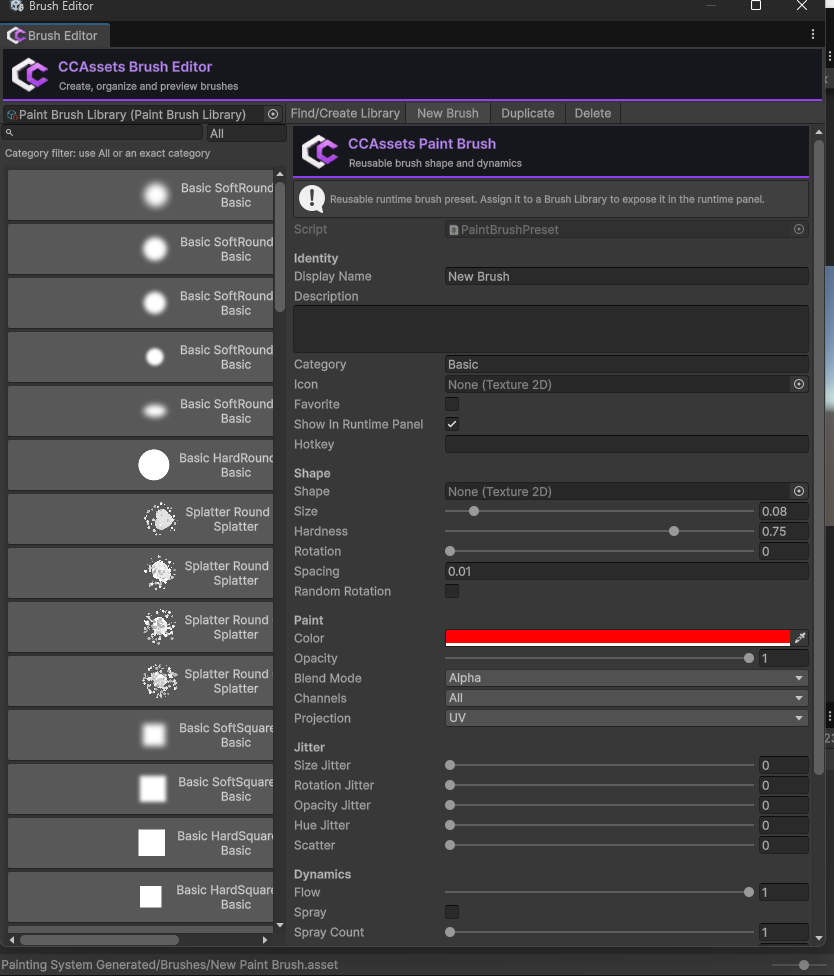
Task: Select first Basic SoftSquare brush thumbnail
Action: (154, 734)
